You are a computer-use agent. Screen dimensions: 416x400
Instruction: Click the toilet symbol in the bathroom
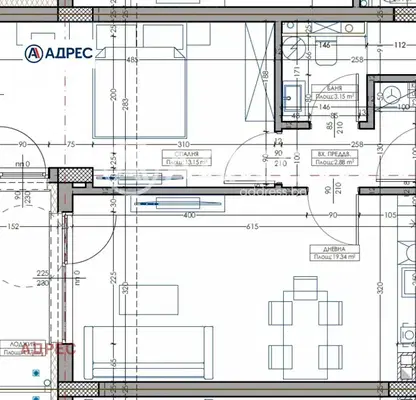(326, 51)
